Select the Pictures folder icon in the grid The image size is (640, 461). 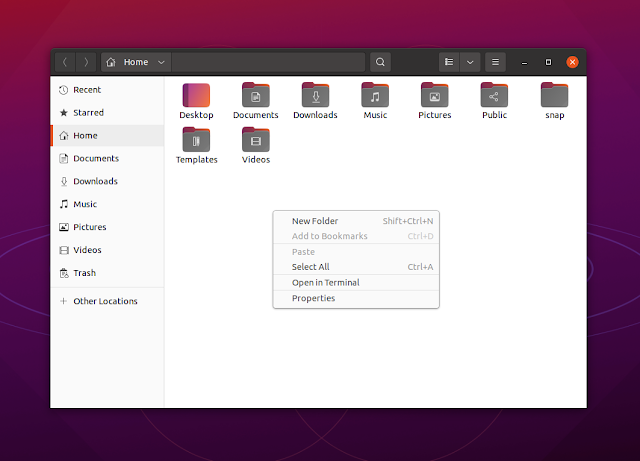point(435,95)
